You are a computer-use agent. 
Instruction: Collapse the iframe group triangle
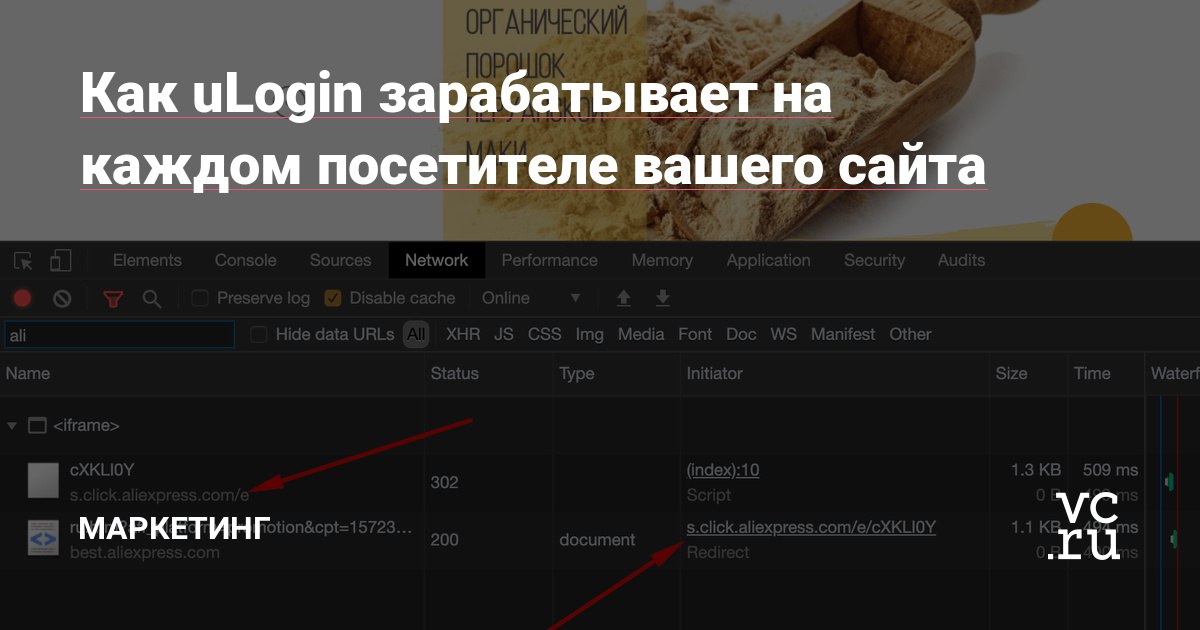click(12, 425)
